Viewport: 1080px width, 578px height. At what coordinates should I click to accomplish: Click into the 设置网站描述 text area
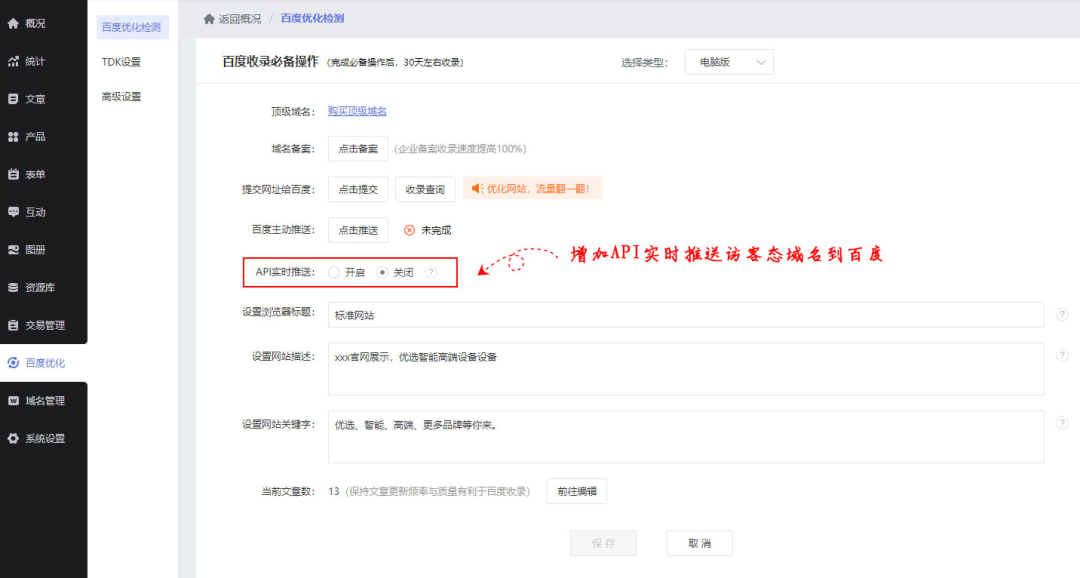(x=685, y=369)
